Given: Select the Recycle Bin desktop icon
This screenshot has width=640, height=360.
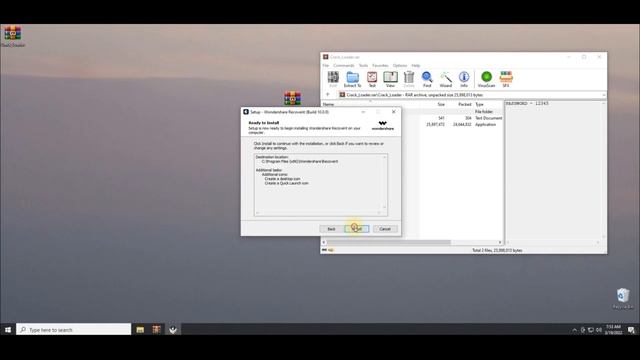Looking at the screenshot, I should tap(623, 298).
